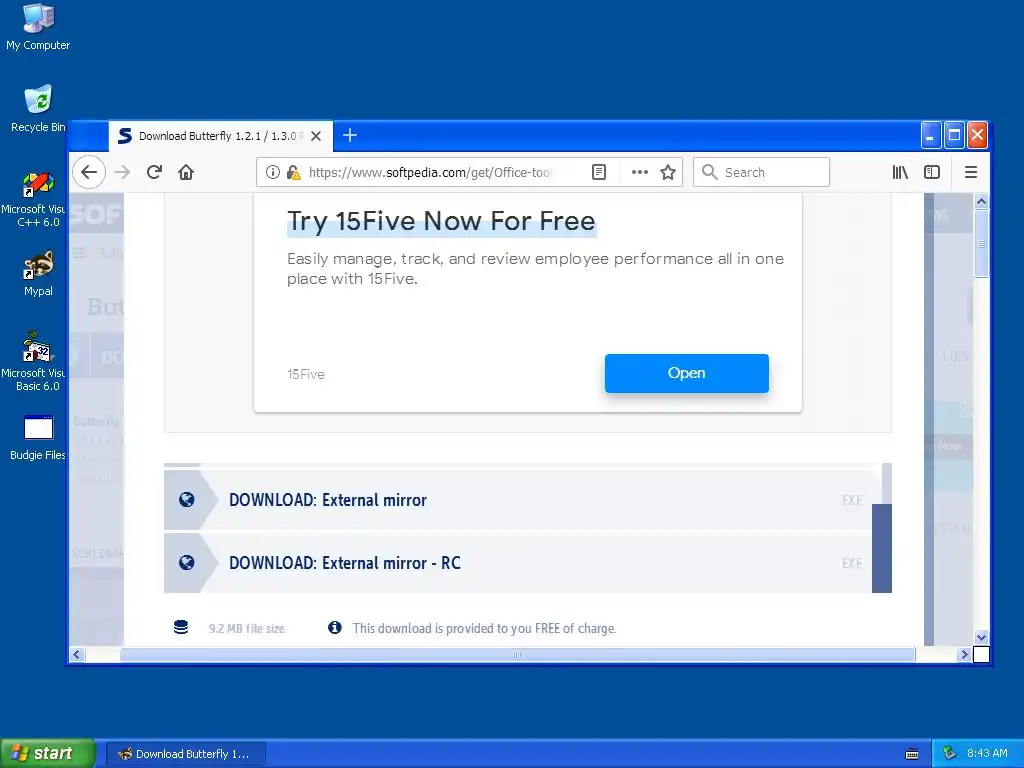The image size is (1024, 768).
Task: Open page actions three-dot menu
Action: (640, 172)
